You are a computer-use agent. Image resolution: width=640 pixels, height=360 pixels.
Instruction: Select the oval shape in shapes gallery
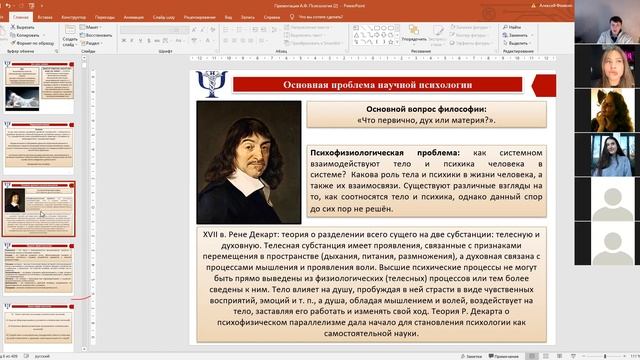pyautogui.click(x=384, y=28)
